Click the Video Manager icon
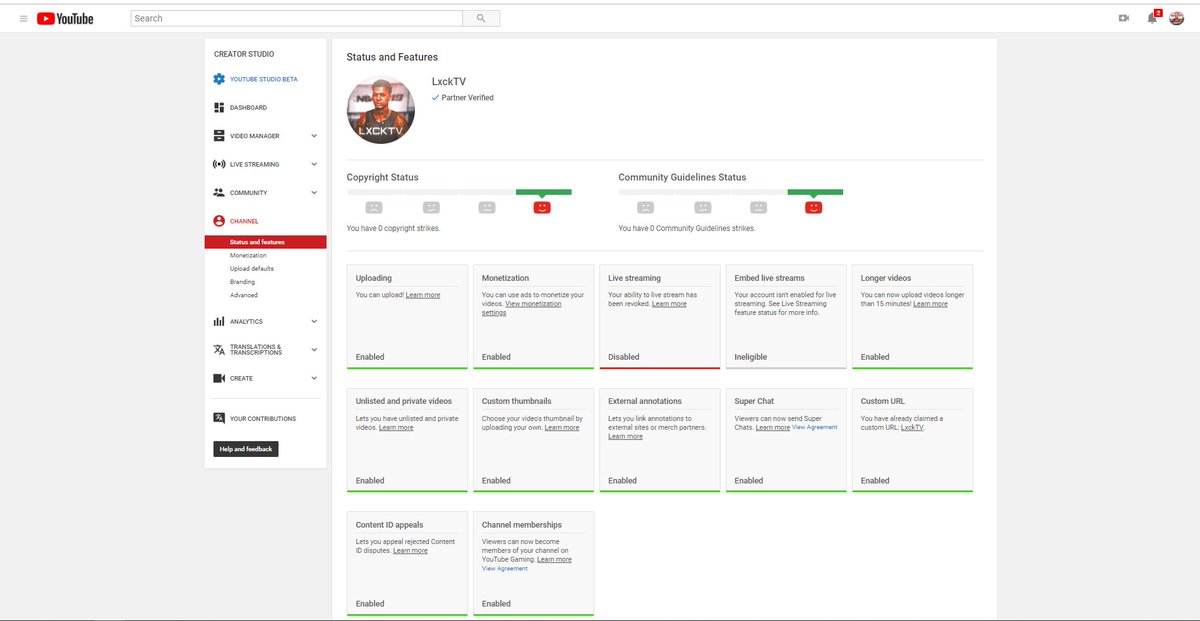This screenshot has height=621, width=1200. 219,136
